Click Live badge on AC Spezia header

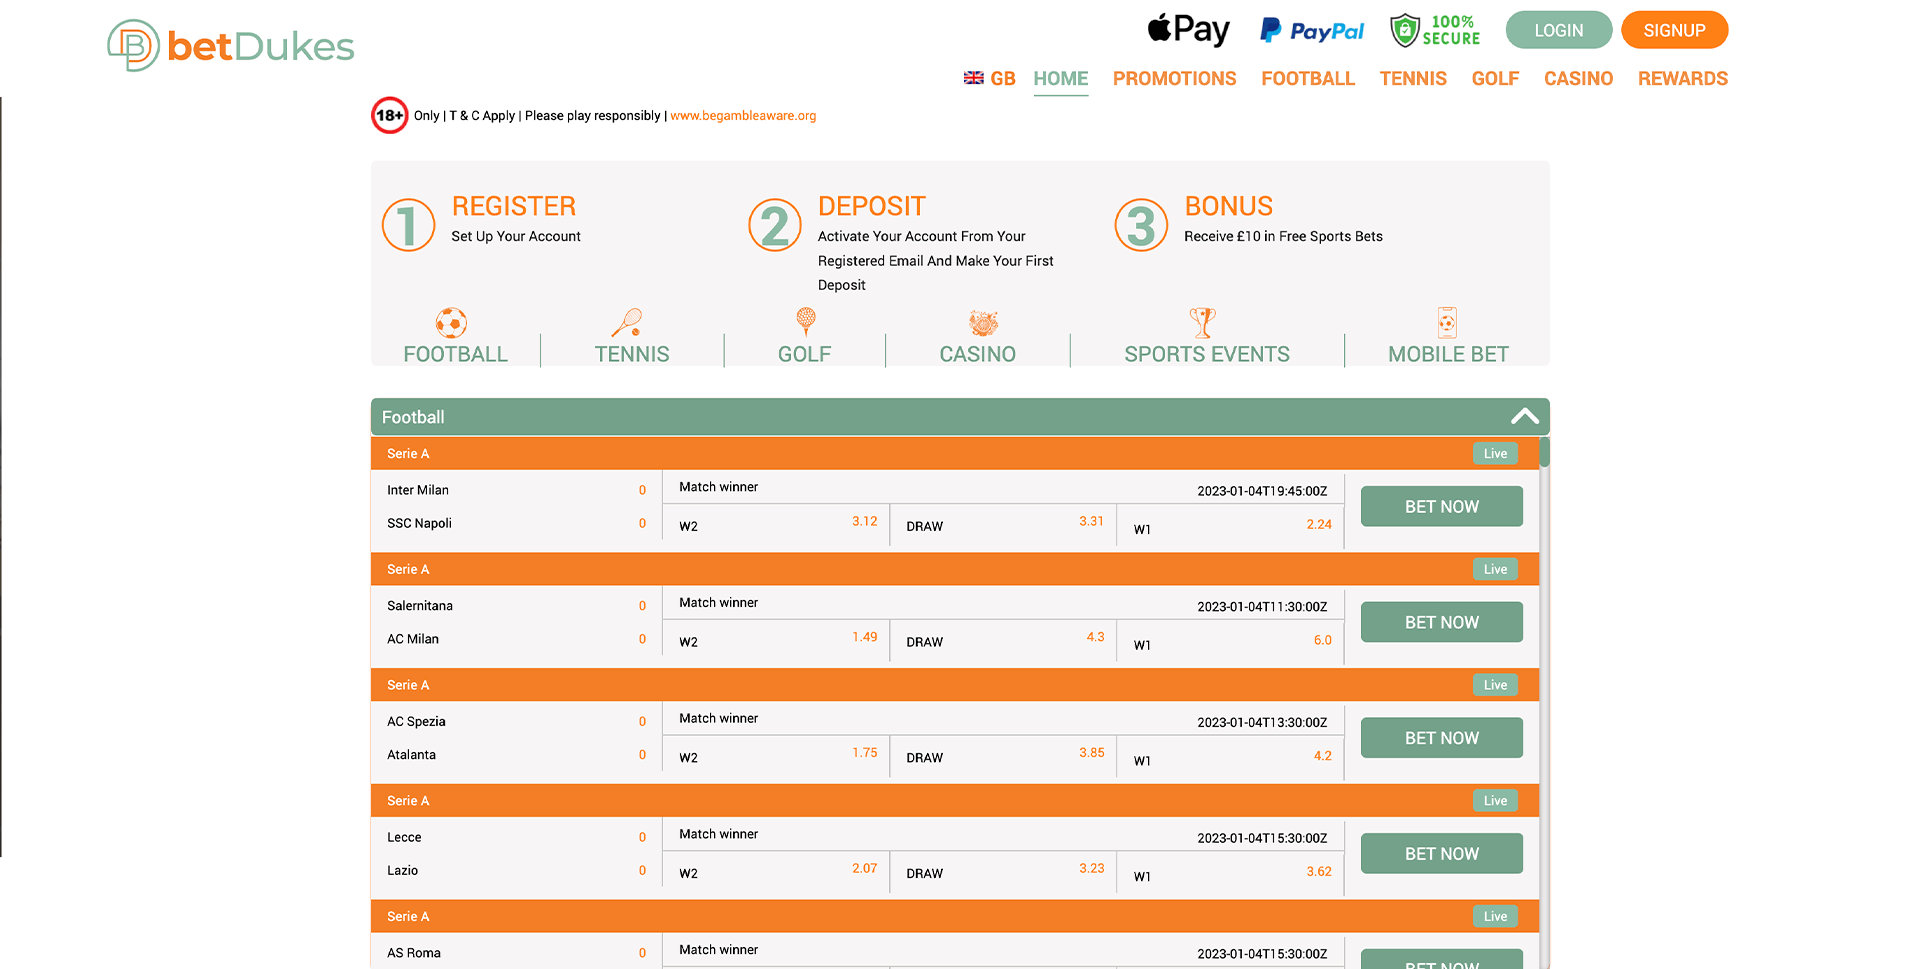[1495, 685]
